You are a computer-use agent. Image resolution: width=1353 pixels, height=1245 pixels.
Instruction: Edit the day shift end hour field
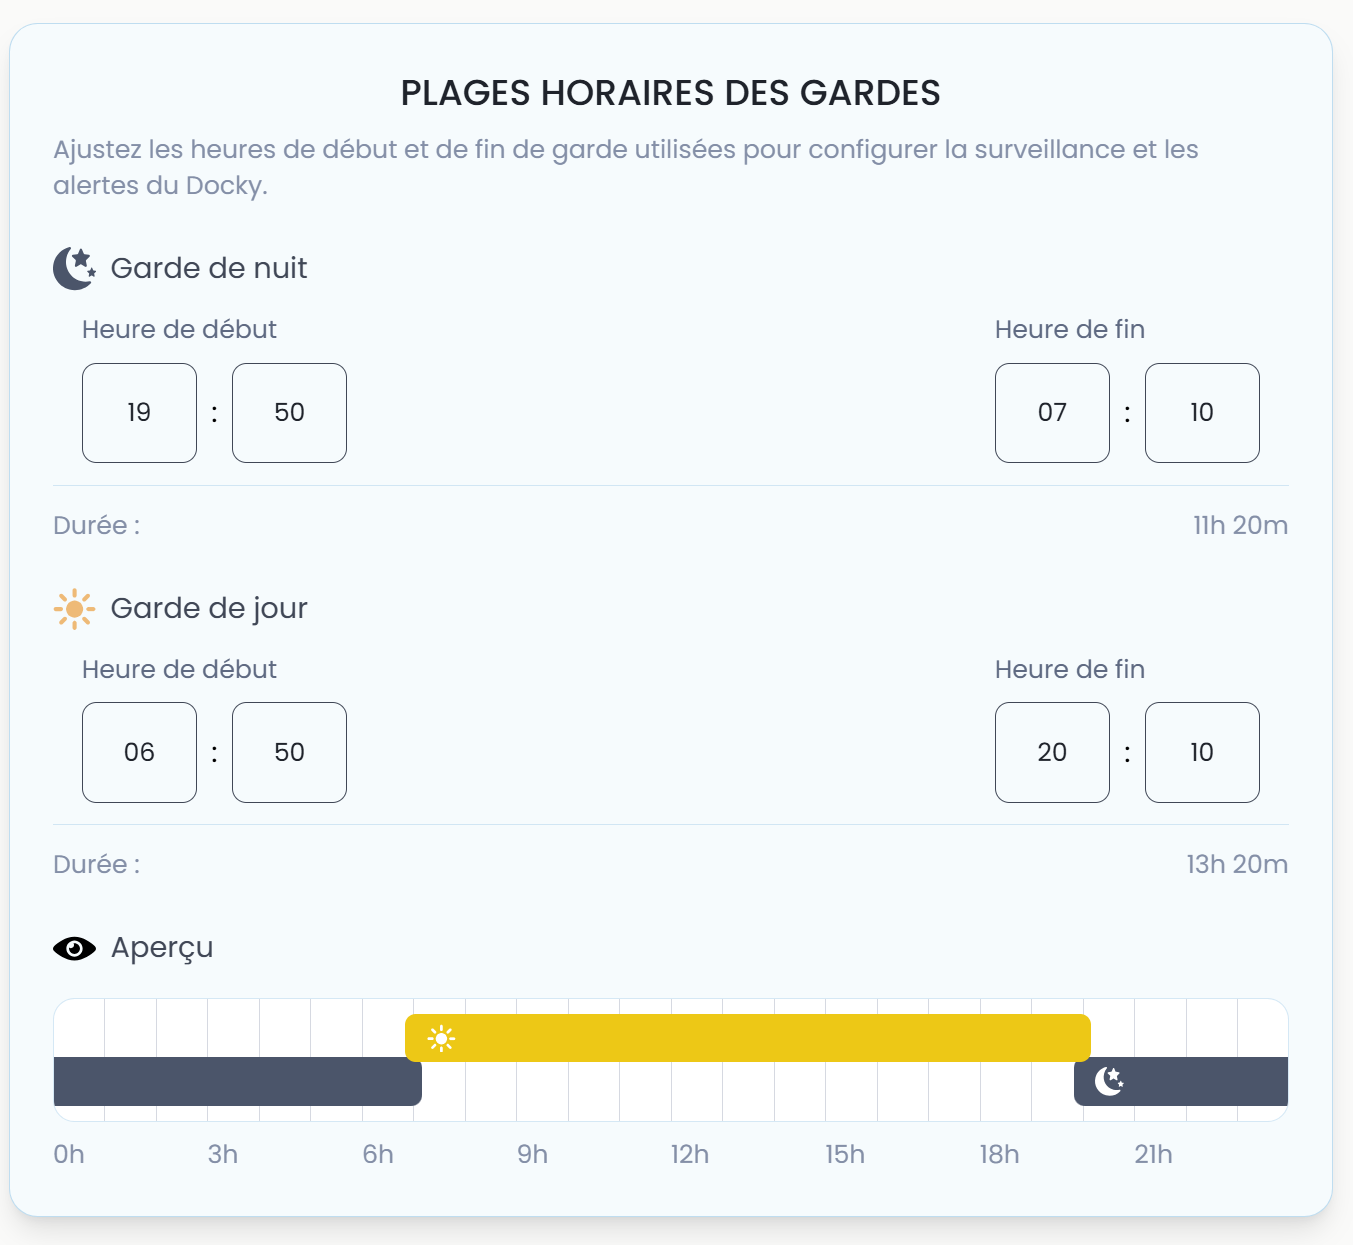click(1052, 752)
